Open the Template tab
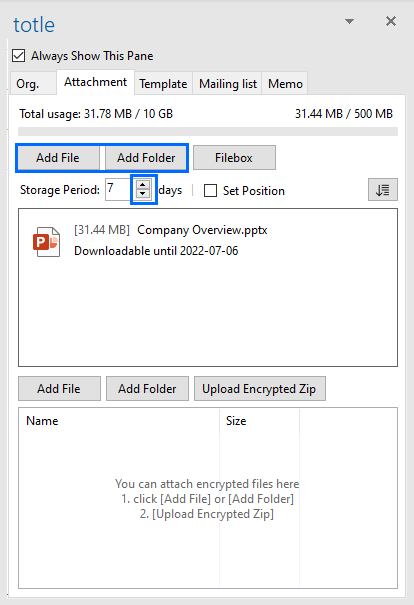 pos(163,83)
